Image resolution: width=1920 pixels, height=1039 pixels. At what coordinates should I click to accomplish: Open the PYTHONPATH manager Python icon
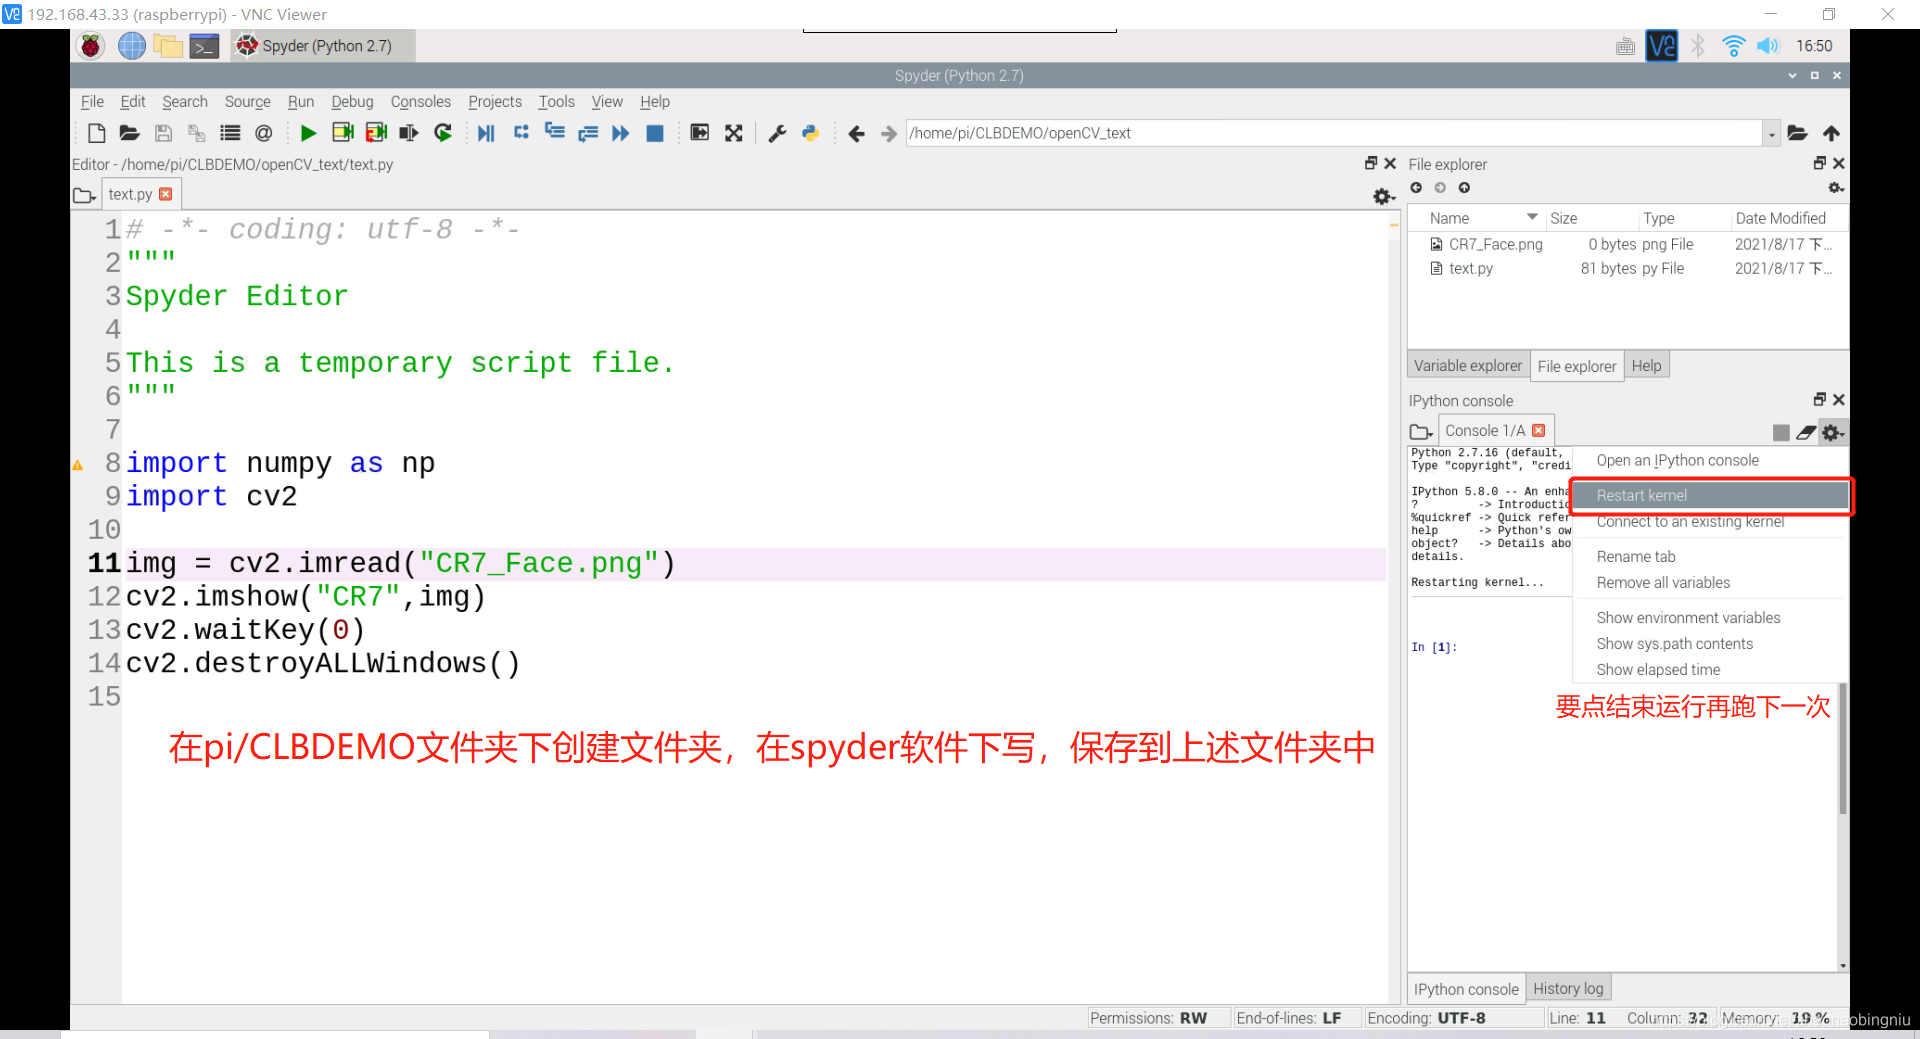point(811,133)
